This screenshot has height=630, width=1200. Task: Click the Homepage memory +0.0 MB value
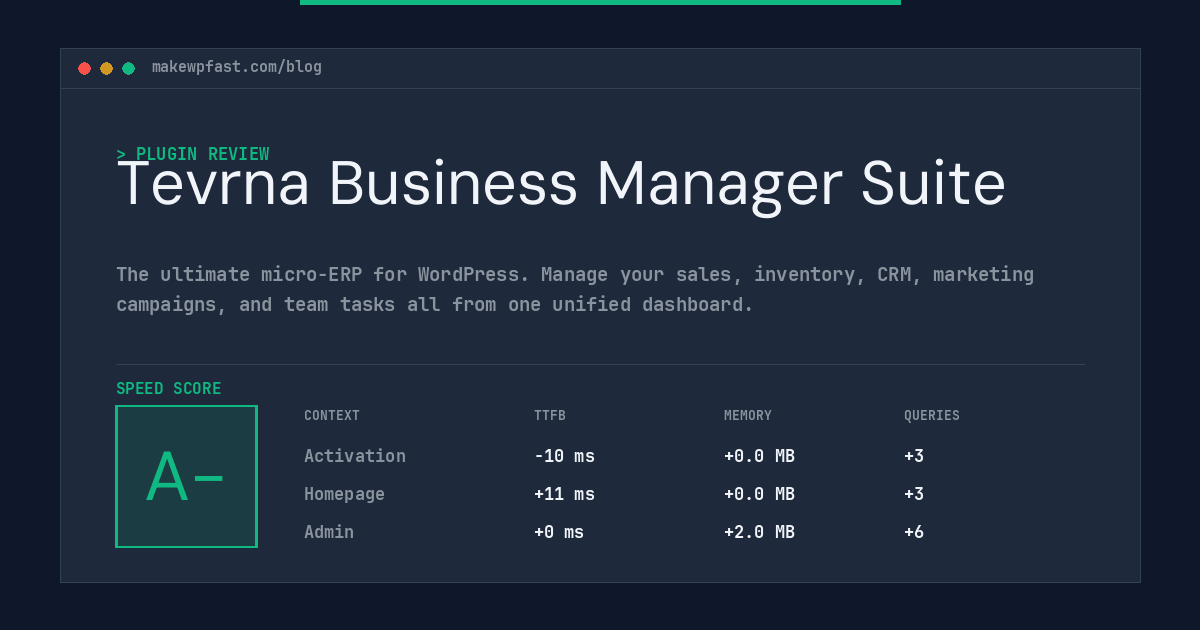click(x=759, y=494)
